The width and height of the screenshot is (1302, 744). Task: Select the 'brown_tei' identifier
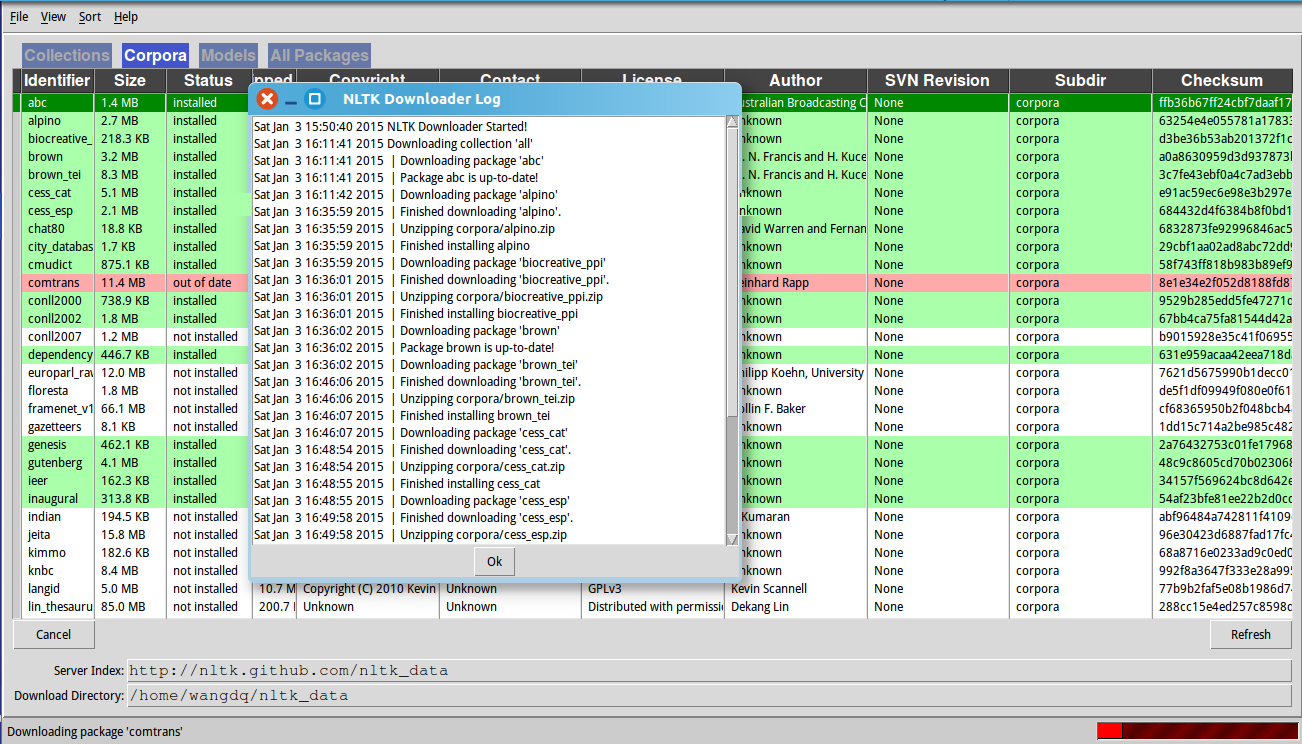click(x=53, y=175)
